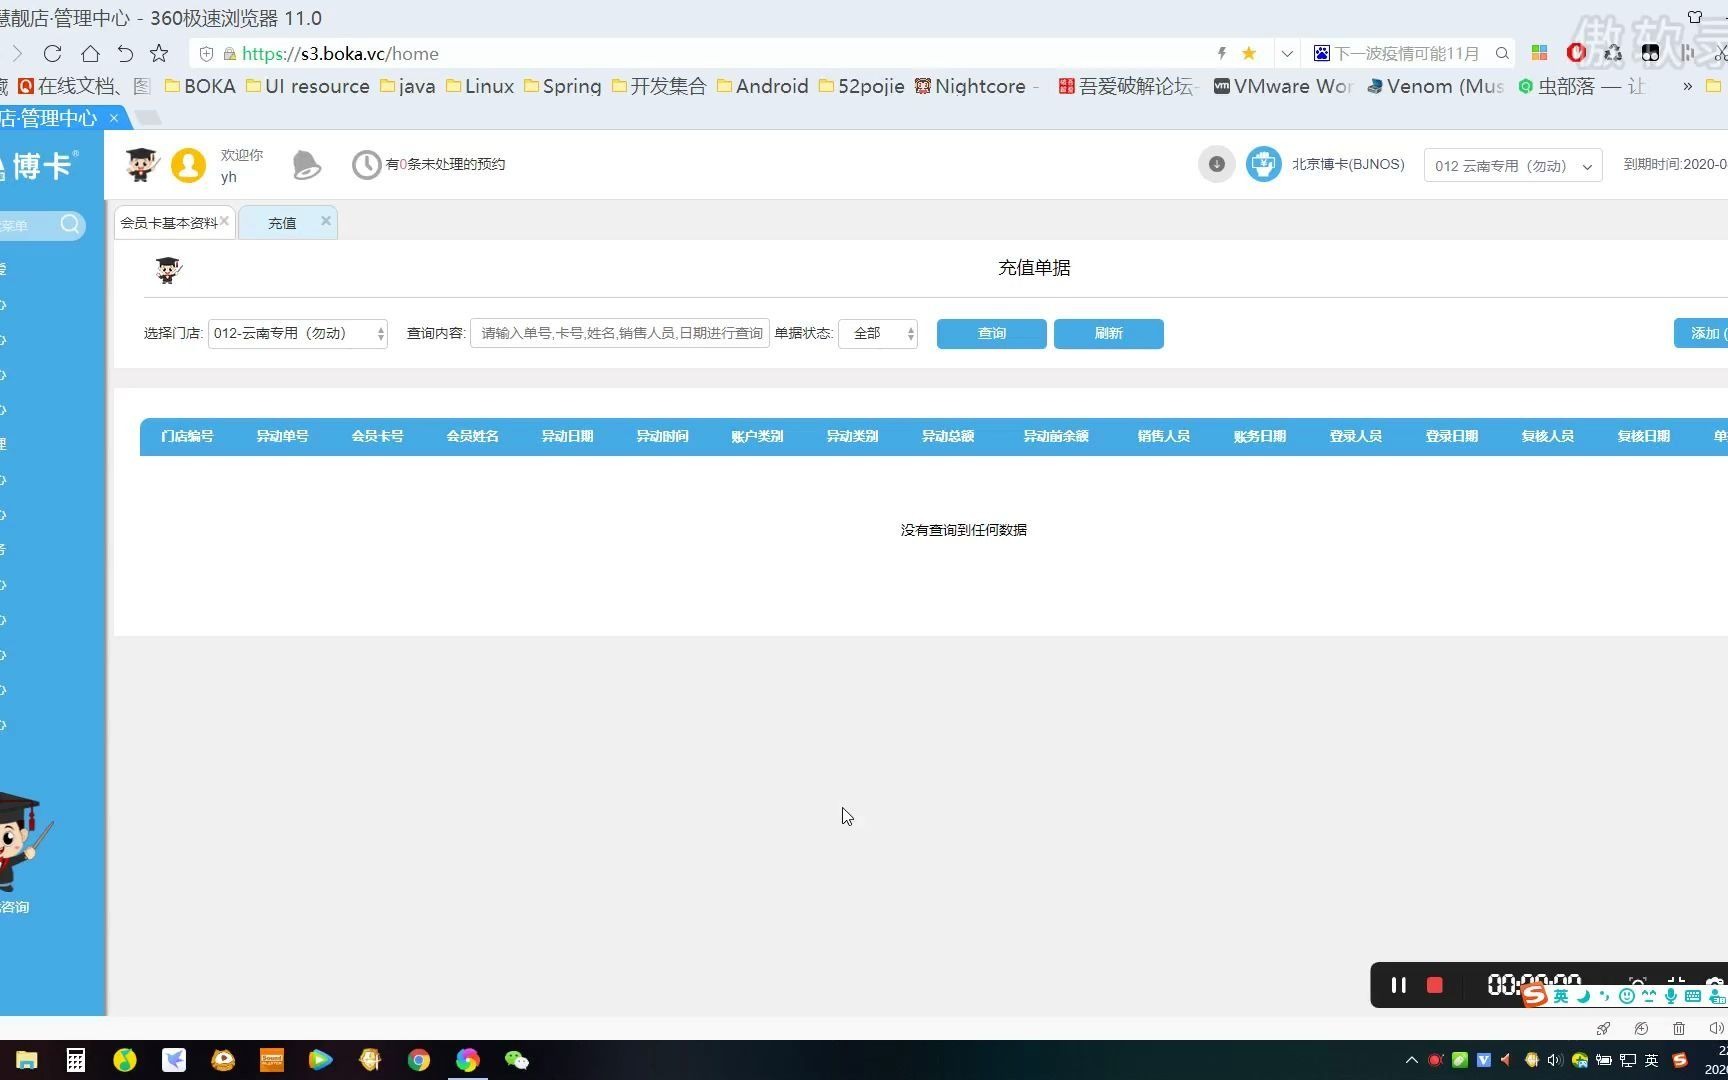Click the 销售人员 column header

point(1164,437)
